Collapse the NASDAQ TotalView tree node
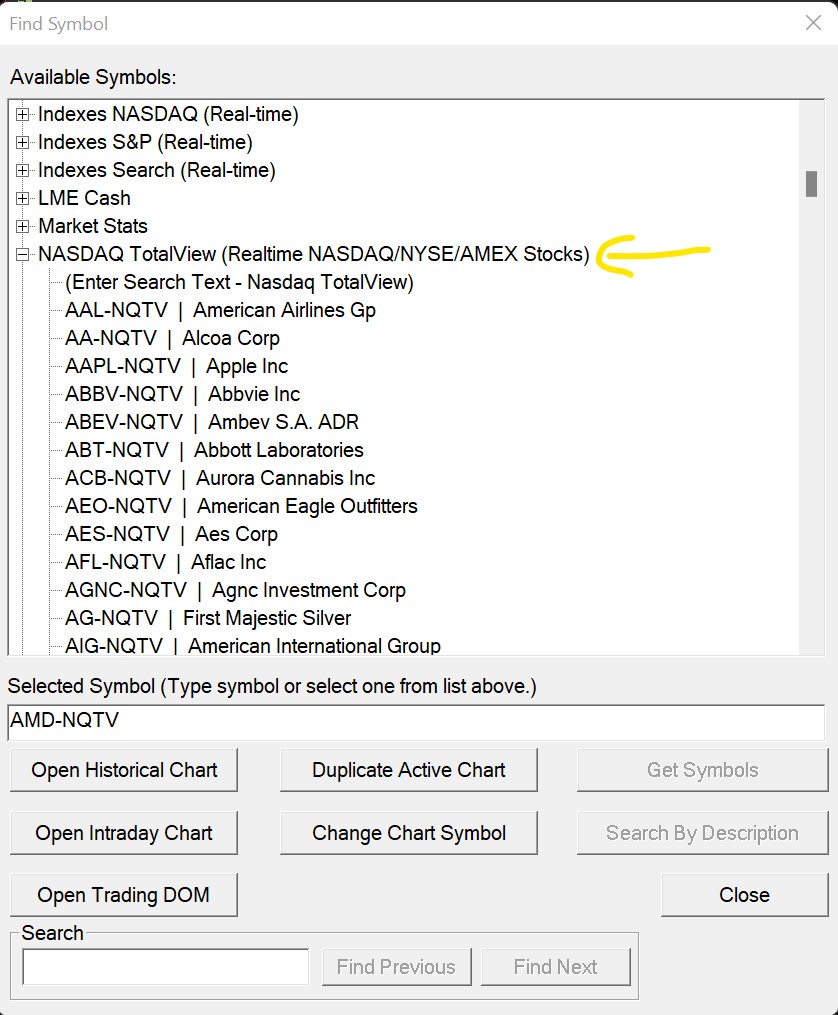The height and width of the screenshot is (1015, 838). pos(23,255)
